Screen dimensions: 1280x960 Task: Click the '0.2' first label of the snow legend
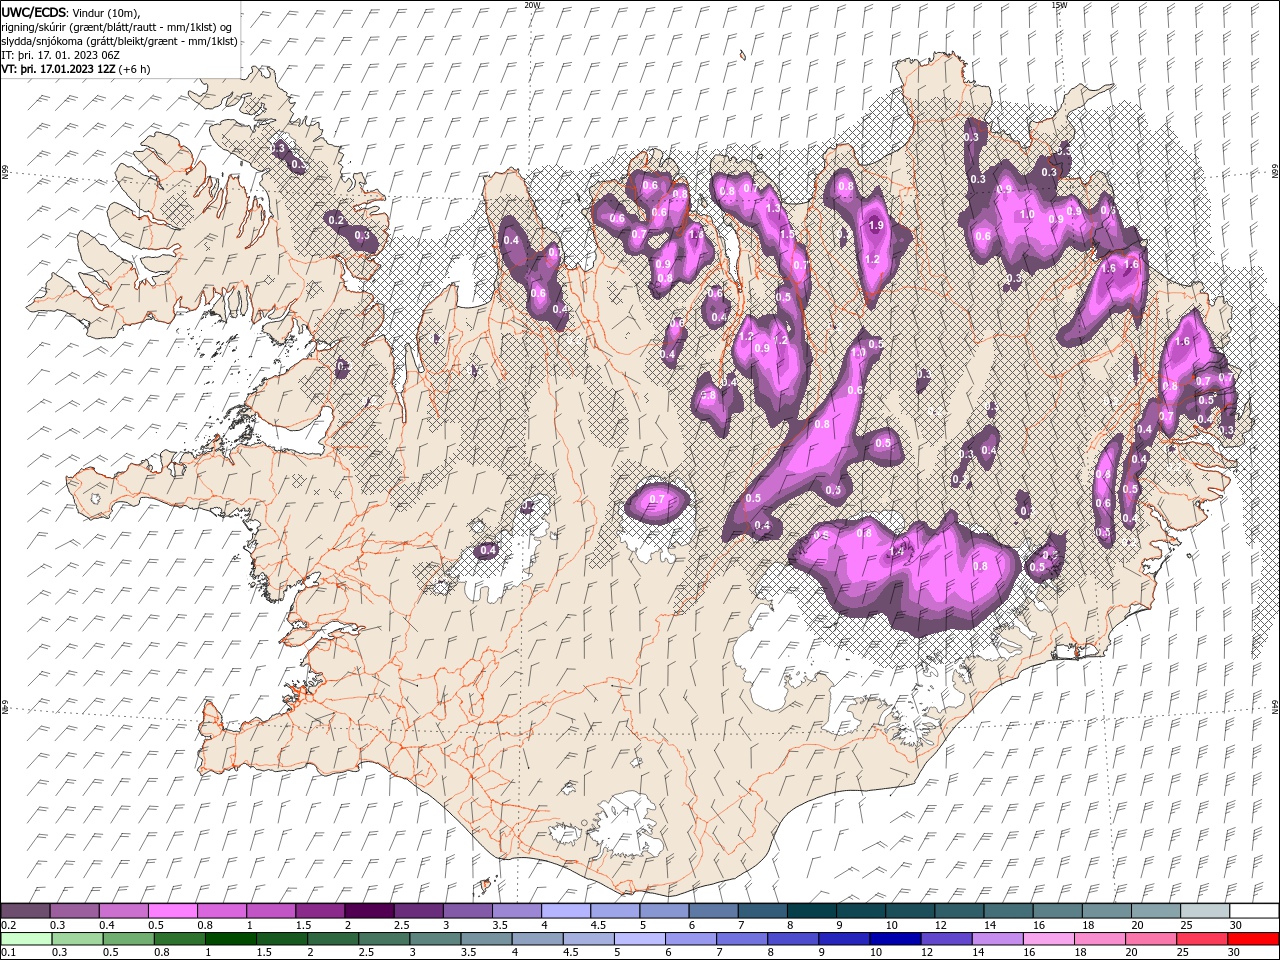[x=8, y=925]
